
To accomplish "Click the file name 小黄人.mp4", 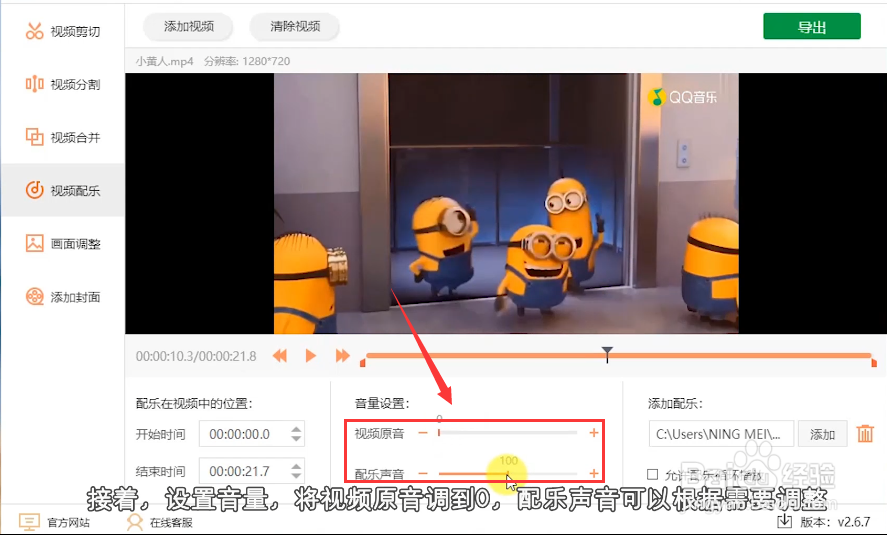I will point(165,61).
